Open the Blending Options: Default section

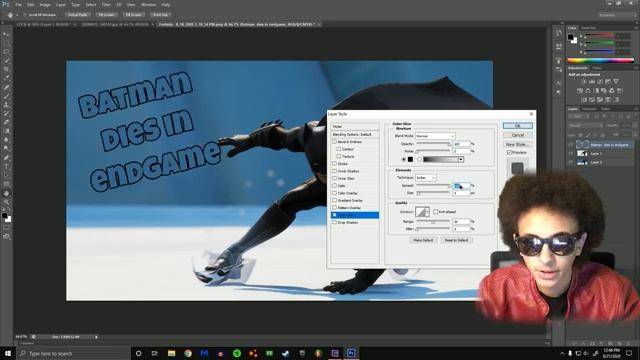click(355, 134)
